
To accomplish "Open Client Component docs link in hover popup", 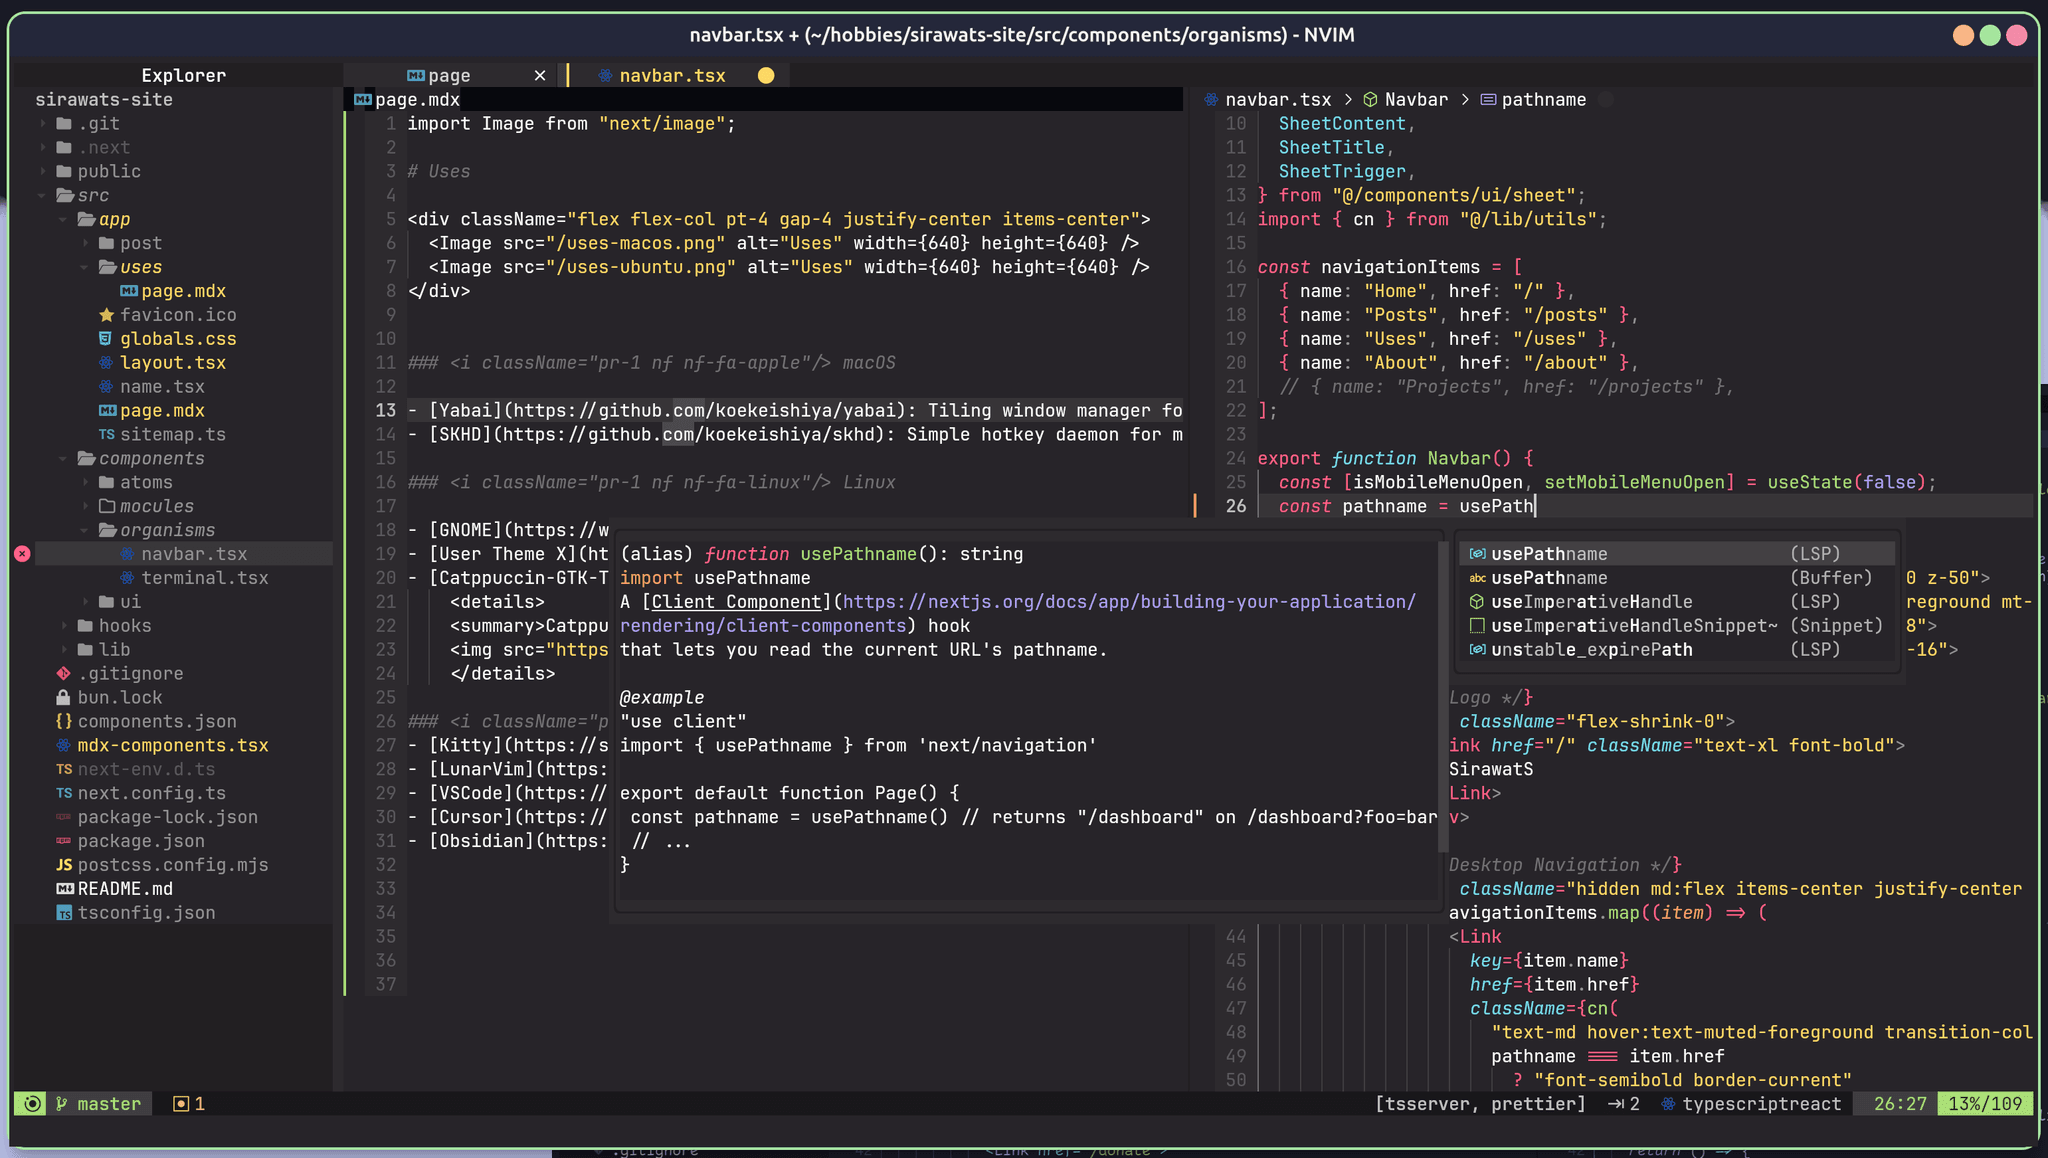I will 736,602.
